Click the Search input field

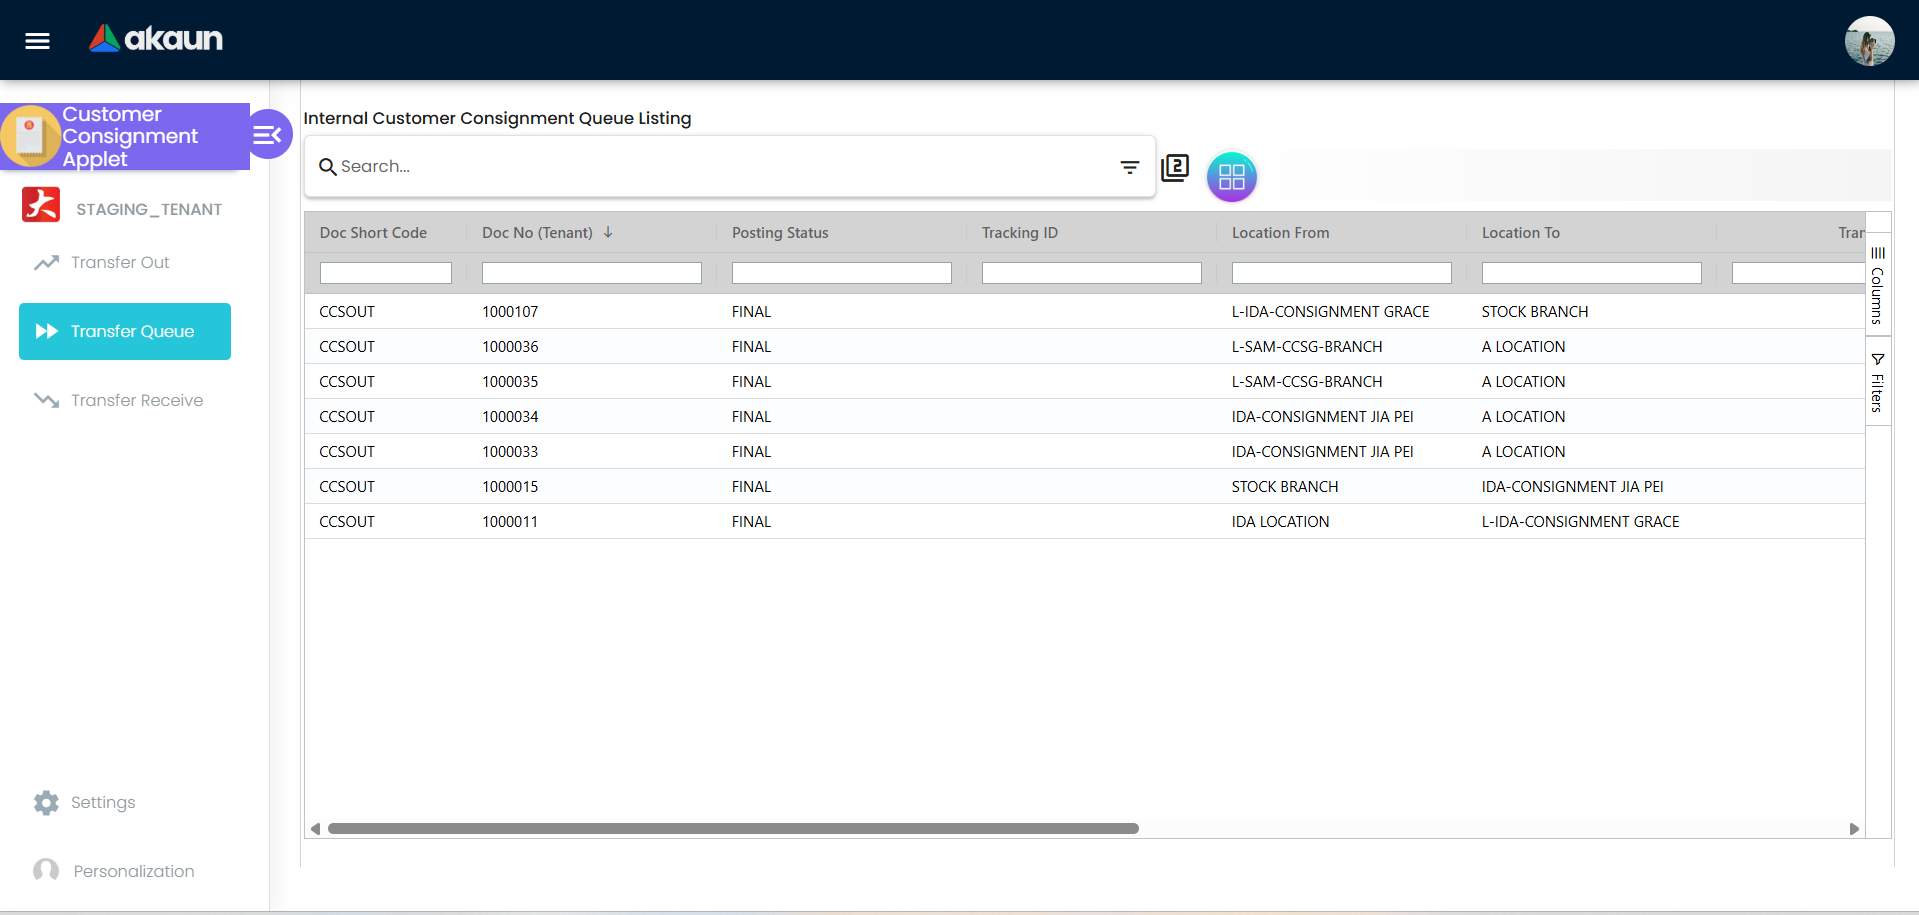tap(720, 167)
